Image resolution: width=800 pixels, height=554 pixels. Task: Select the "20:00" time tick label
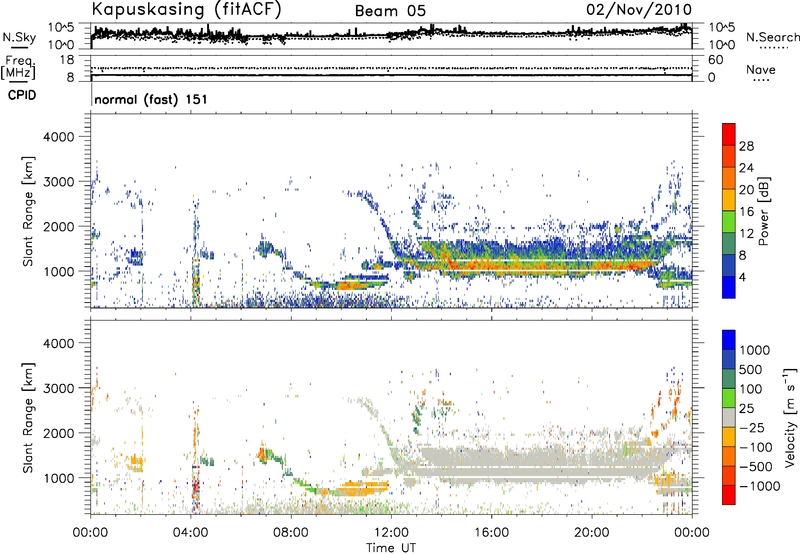click(x=591, y=533)
